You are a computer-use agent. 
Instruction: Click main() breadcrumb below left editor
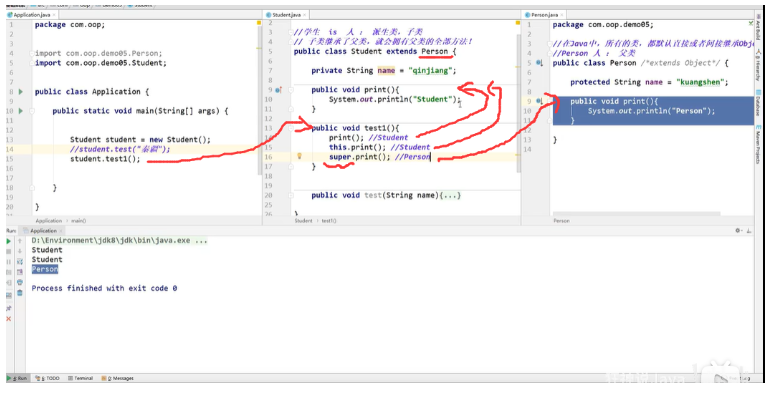click(x=79, y=221)
